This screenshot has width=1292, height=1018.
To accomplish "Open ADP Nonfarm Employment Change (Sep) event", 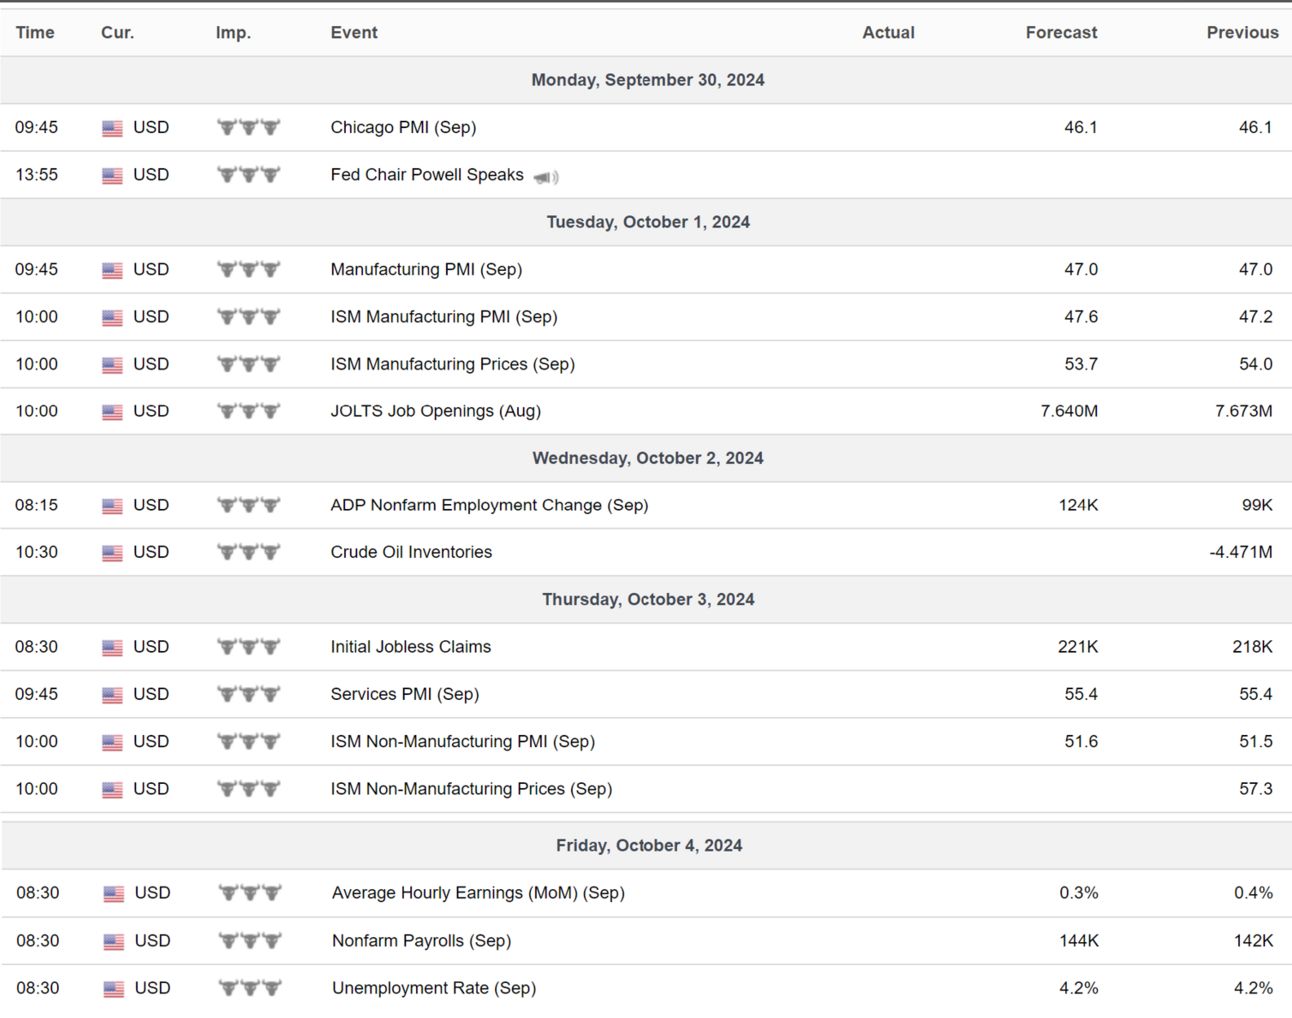I will (x=489, y=504).
